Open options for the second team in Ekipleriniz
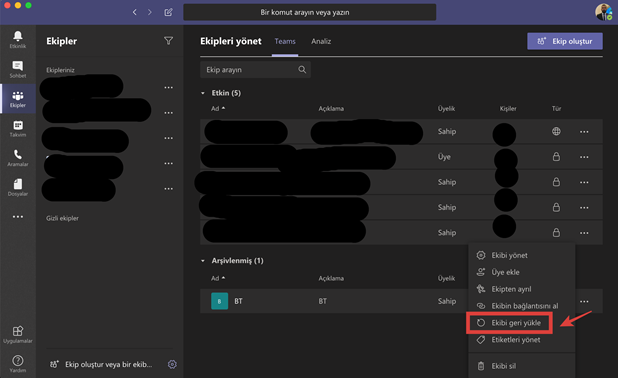 click(x=168, y=113)
